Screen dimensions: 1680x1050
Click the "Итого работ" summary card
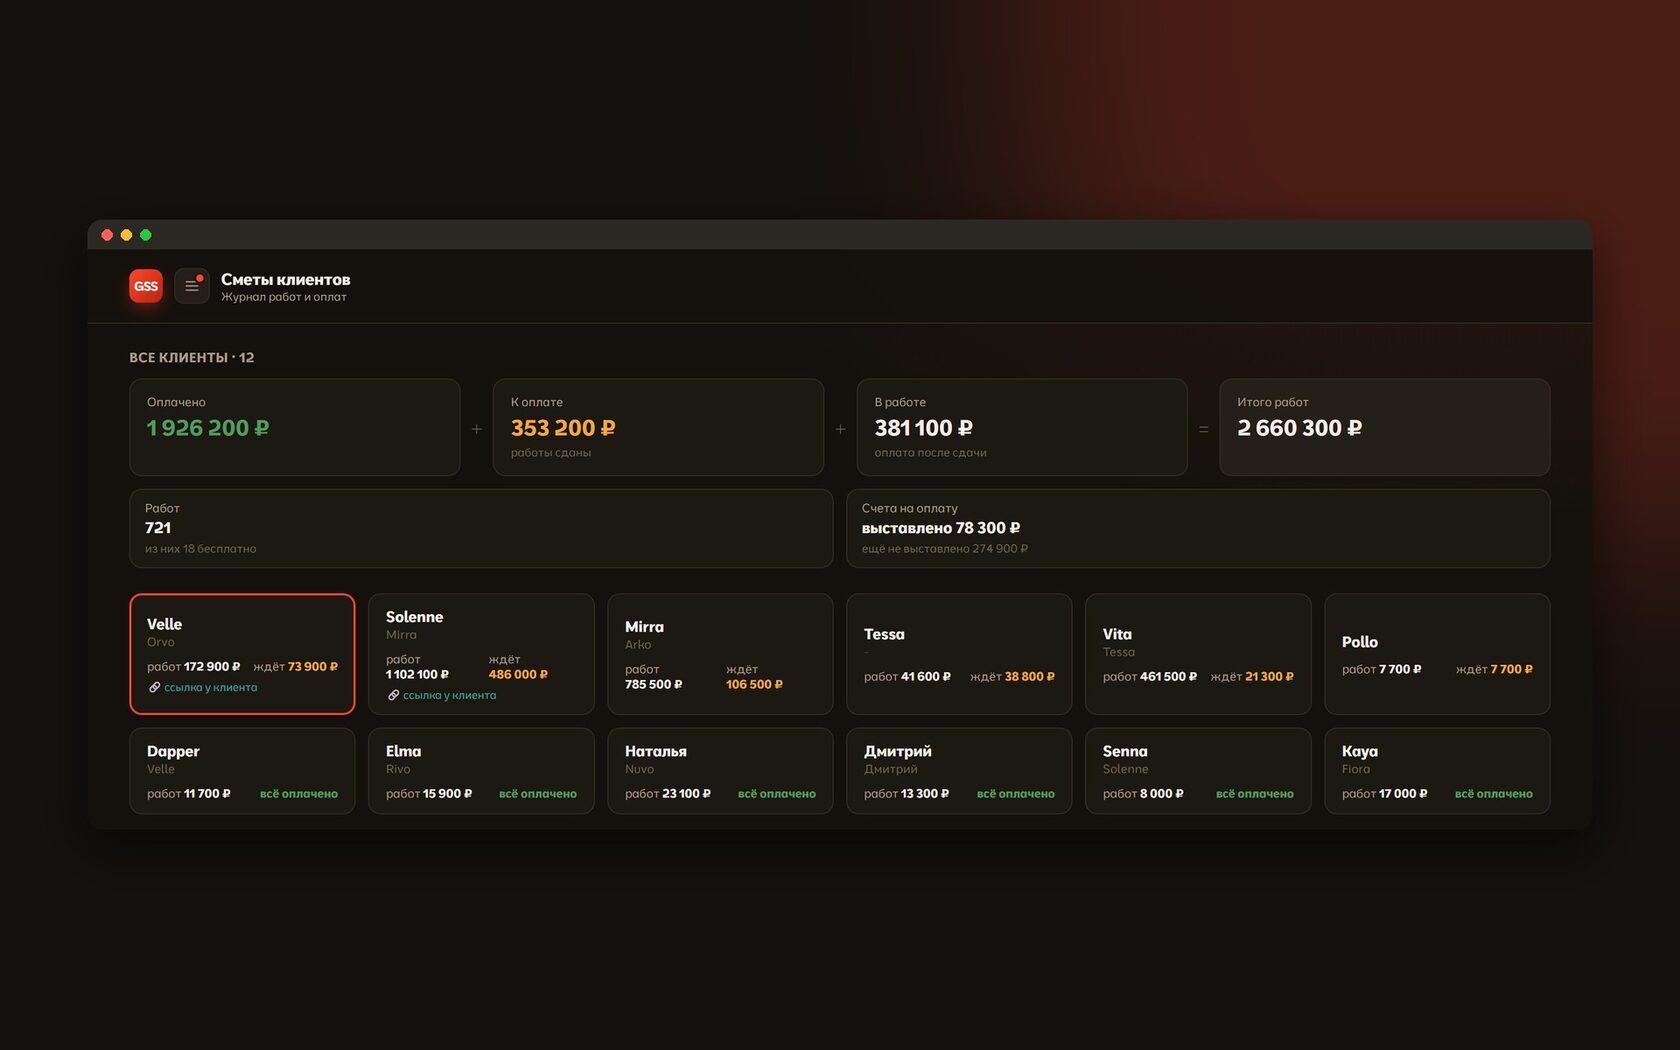tap(1385, 427)
